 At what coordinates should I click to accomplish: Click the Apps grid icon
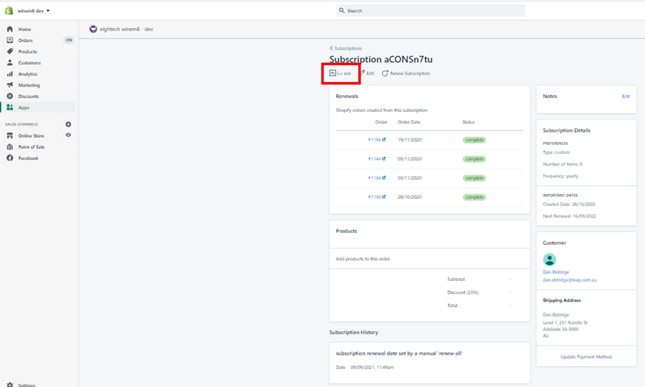click(10, 107)
